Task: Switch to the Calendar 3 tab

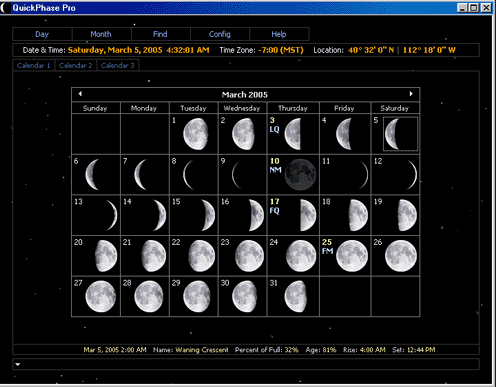Action: (x=117, y=65)
